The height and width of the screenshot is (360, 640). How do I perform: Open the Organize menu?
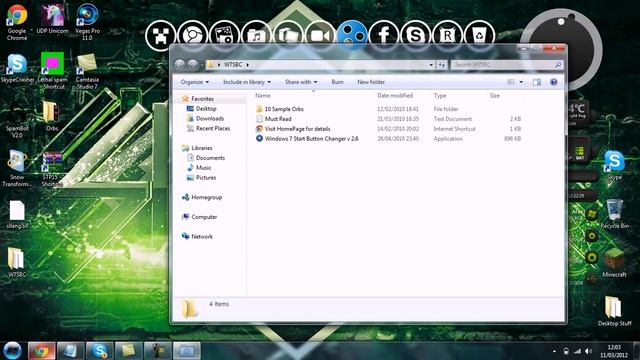[195, 82]
